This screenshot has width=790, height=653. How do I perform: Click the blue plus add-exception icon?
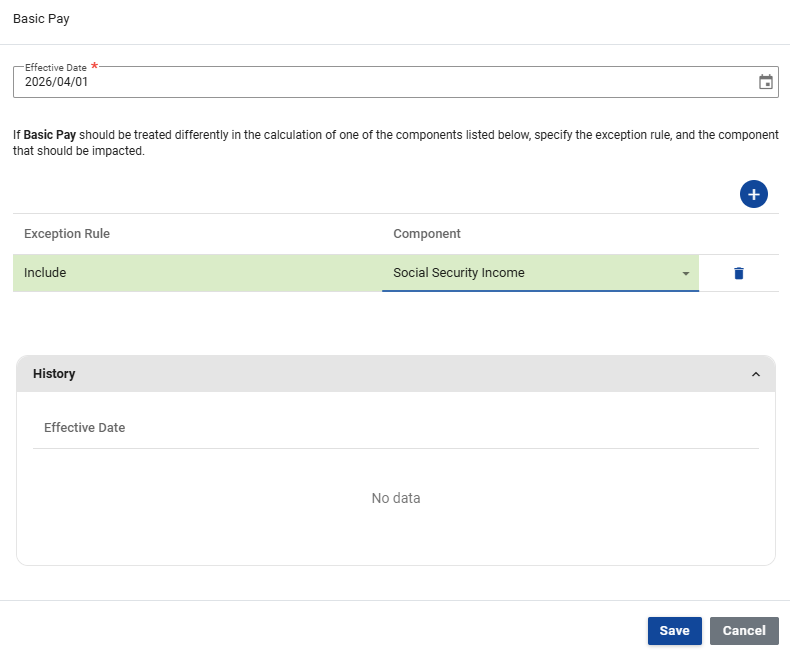tap(753, 194)
